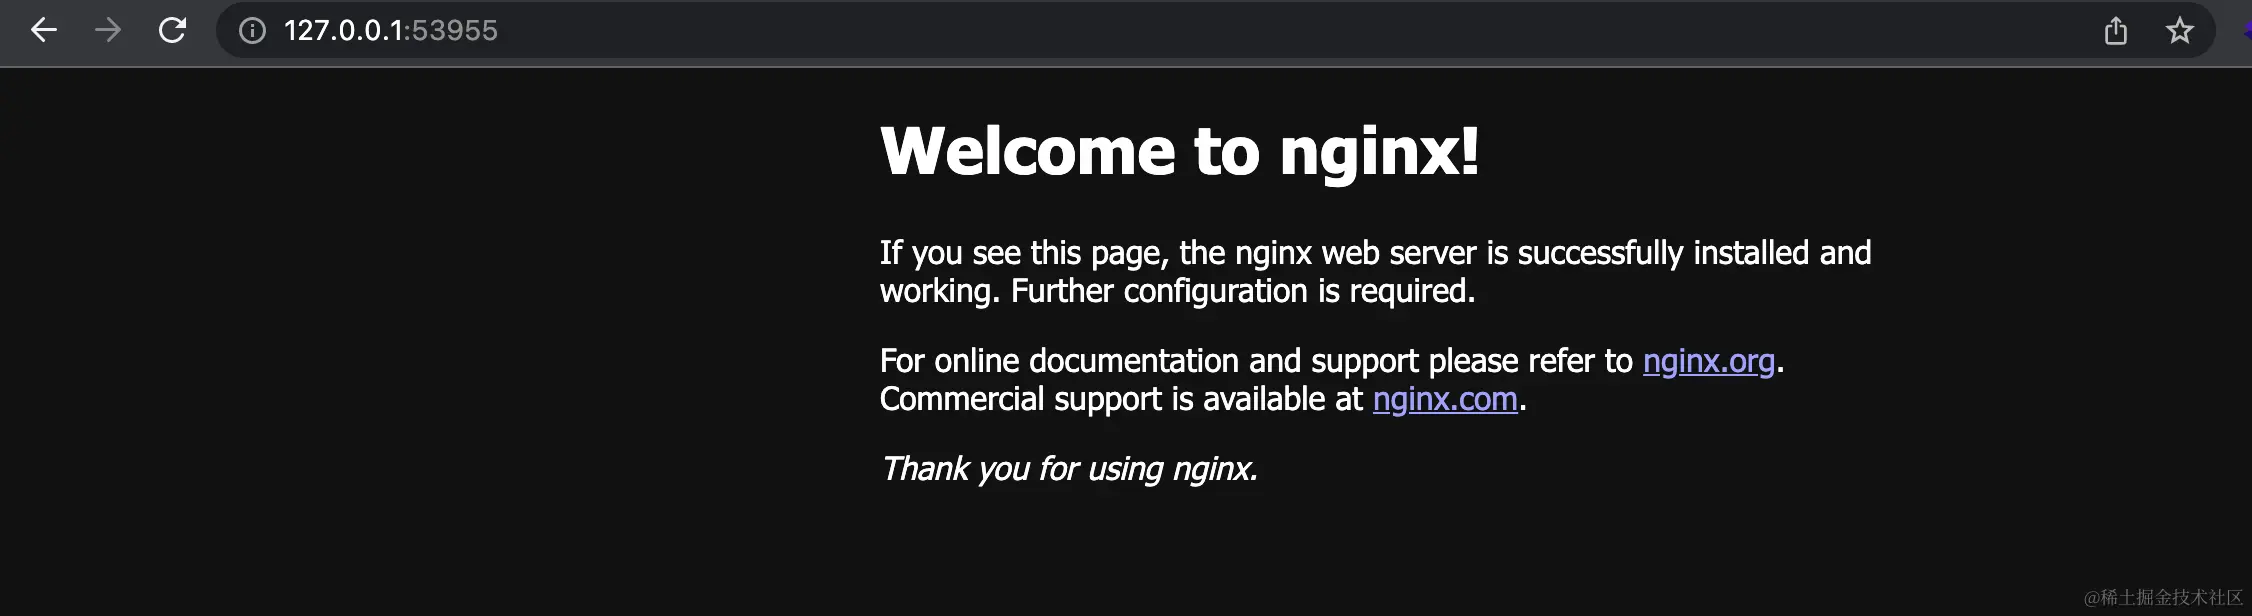Click "Commercial support is available at" text
The image size is (2252, 616).
point(1121,399)
